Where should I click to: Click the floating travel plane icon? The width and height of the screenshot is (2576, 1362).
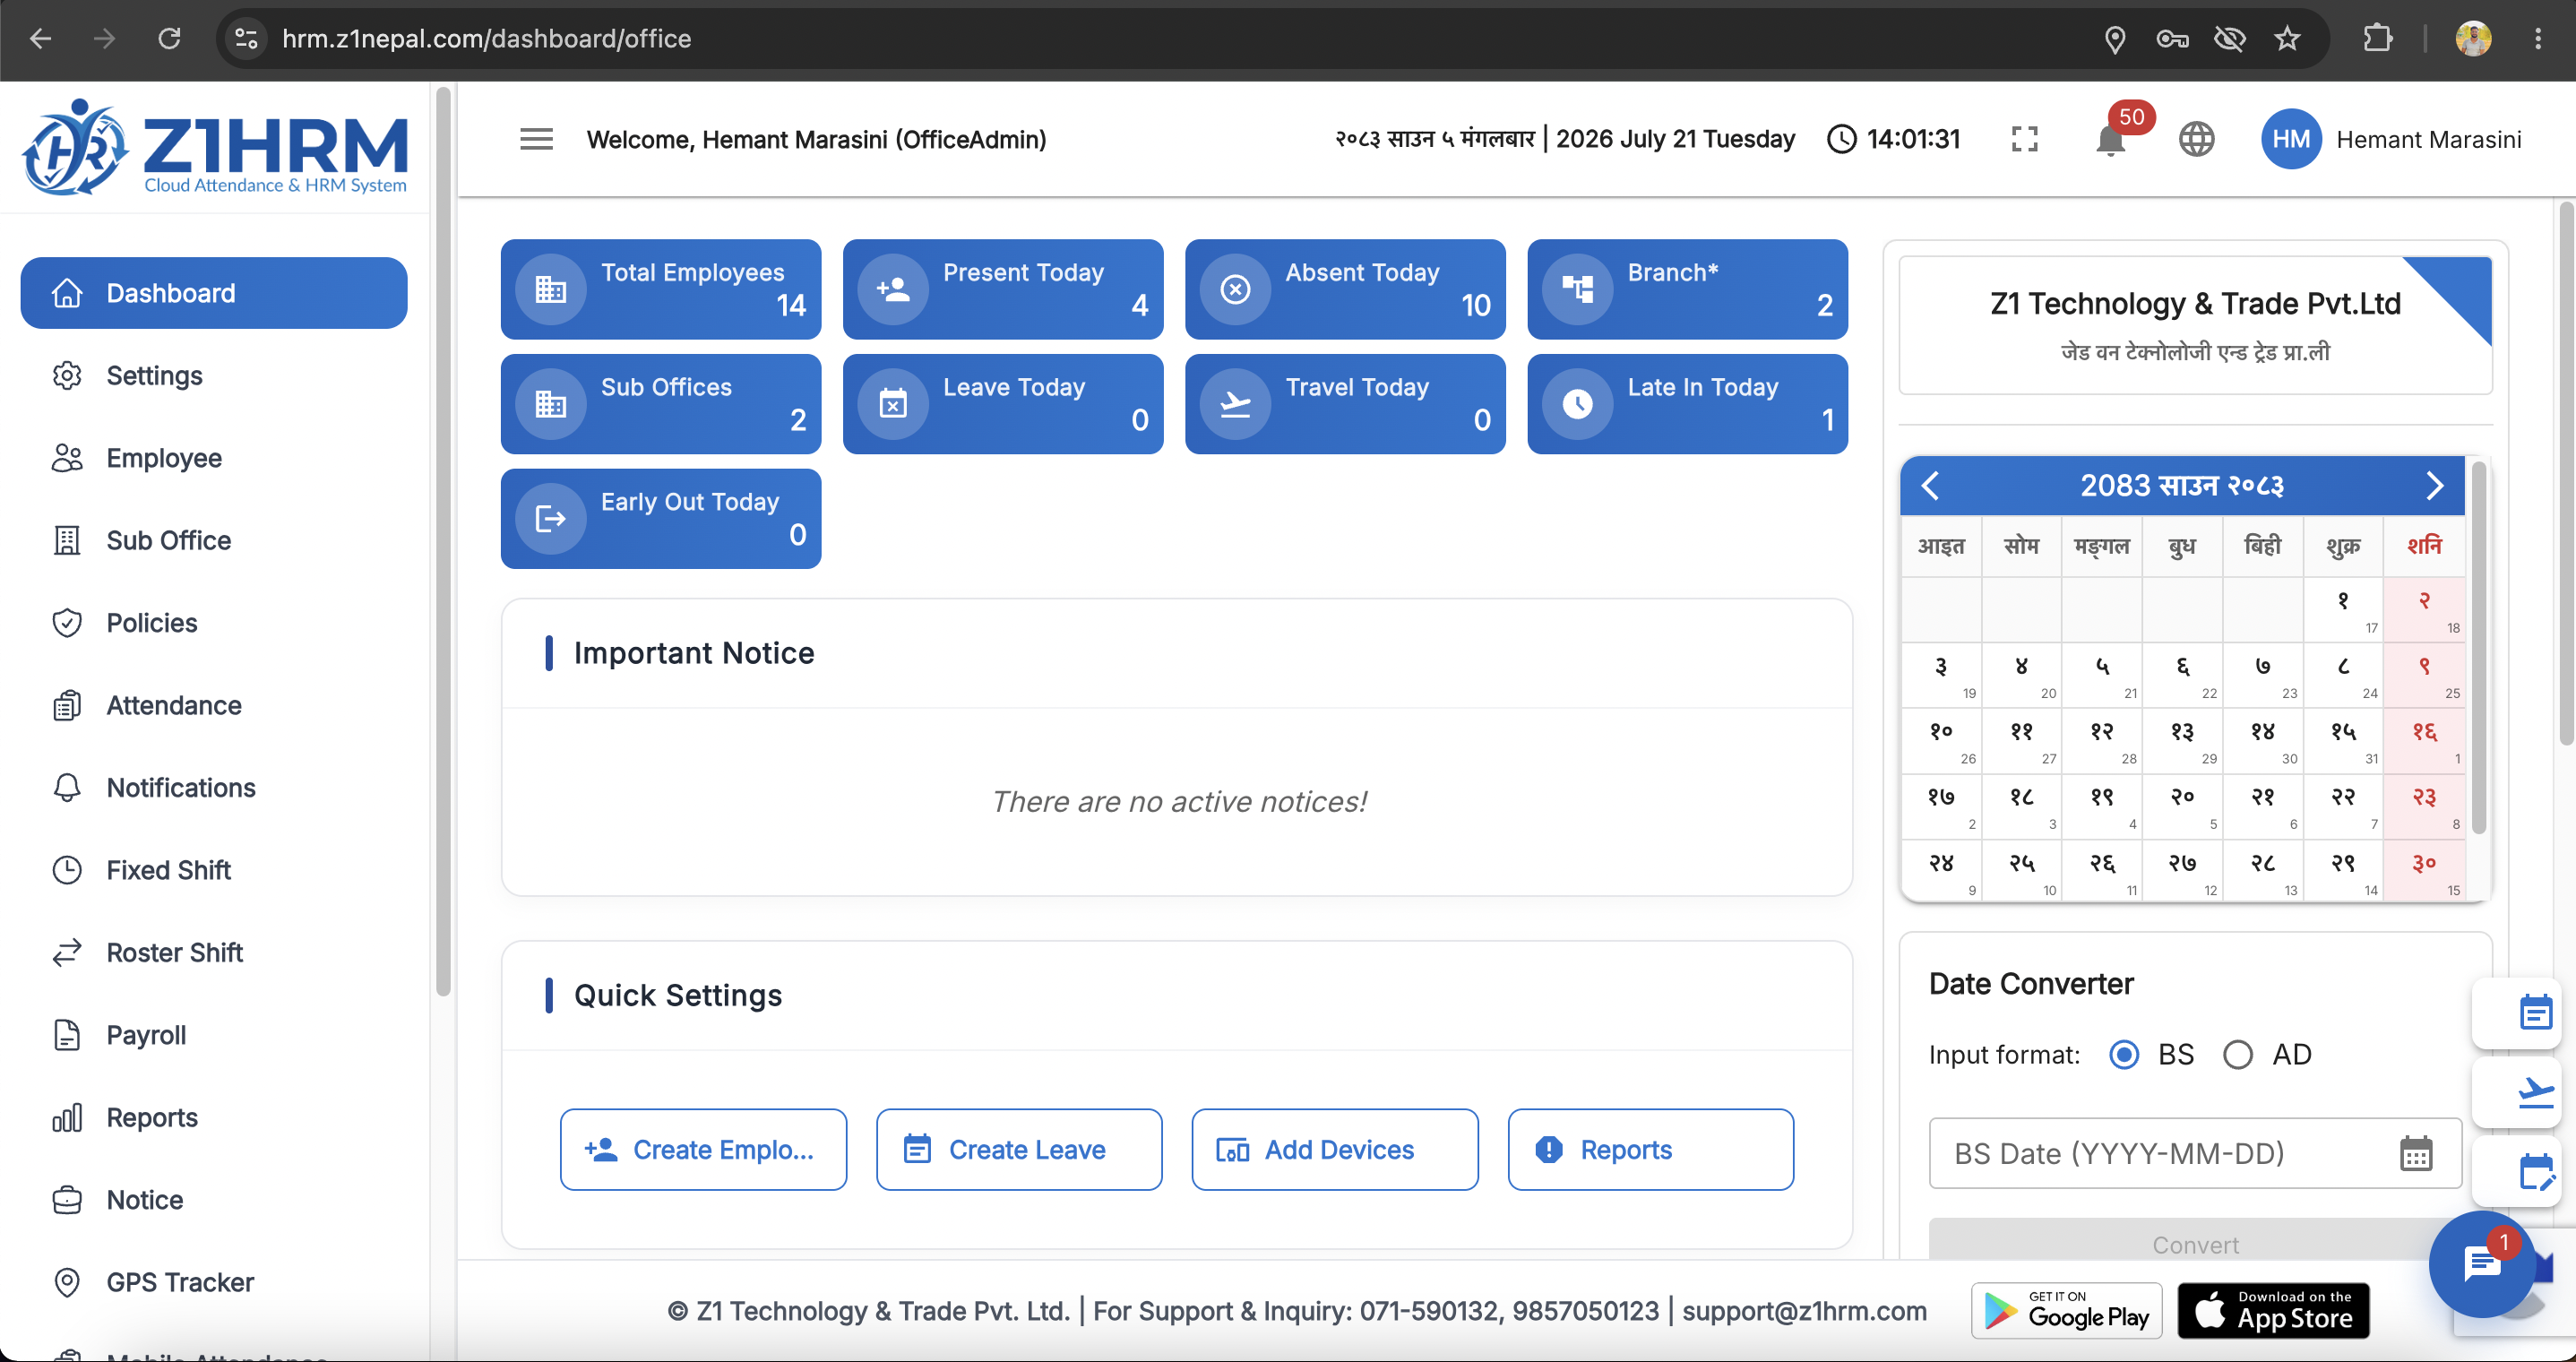tap(2535, 1092)
